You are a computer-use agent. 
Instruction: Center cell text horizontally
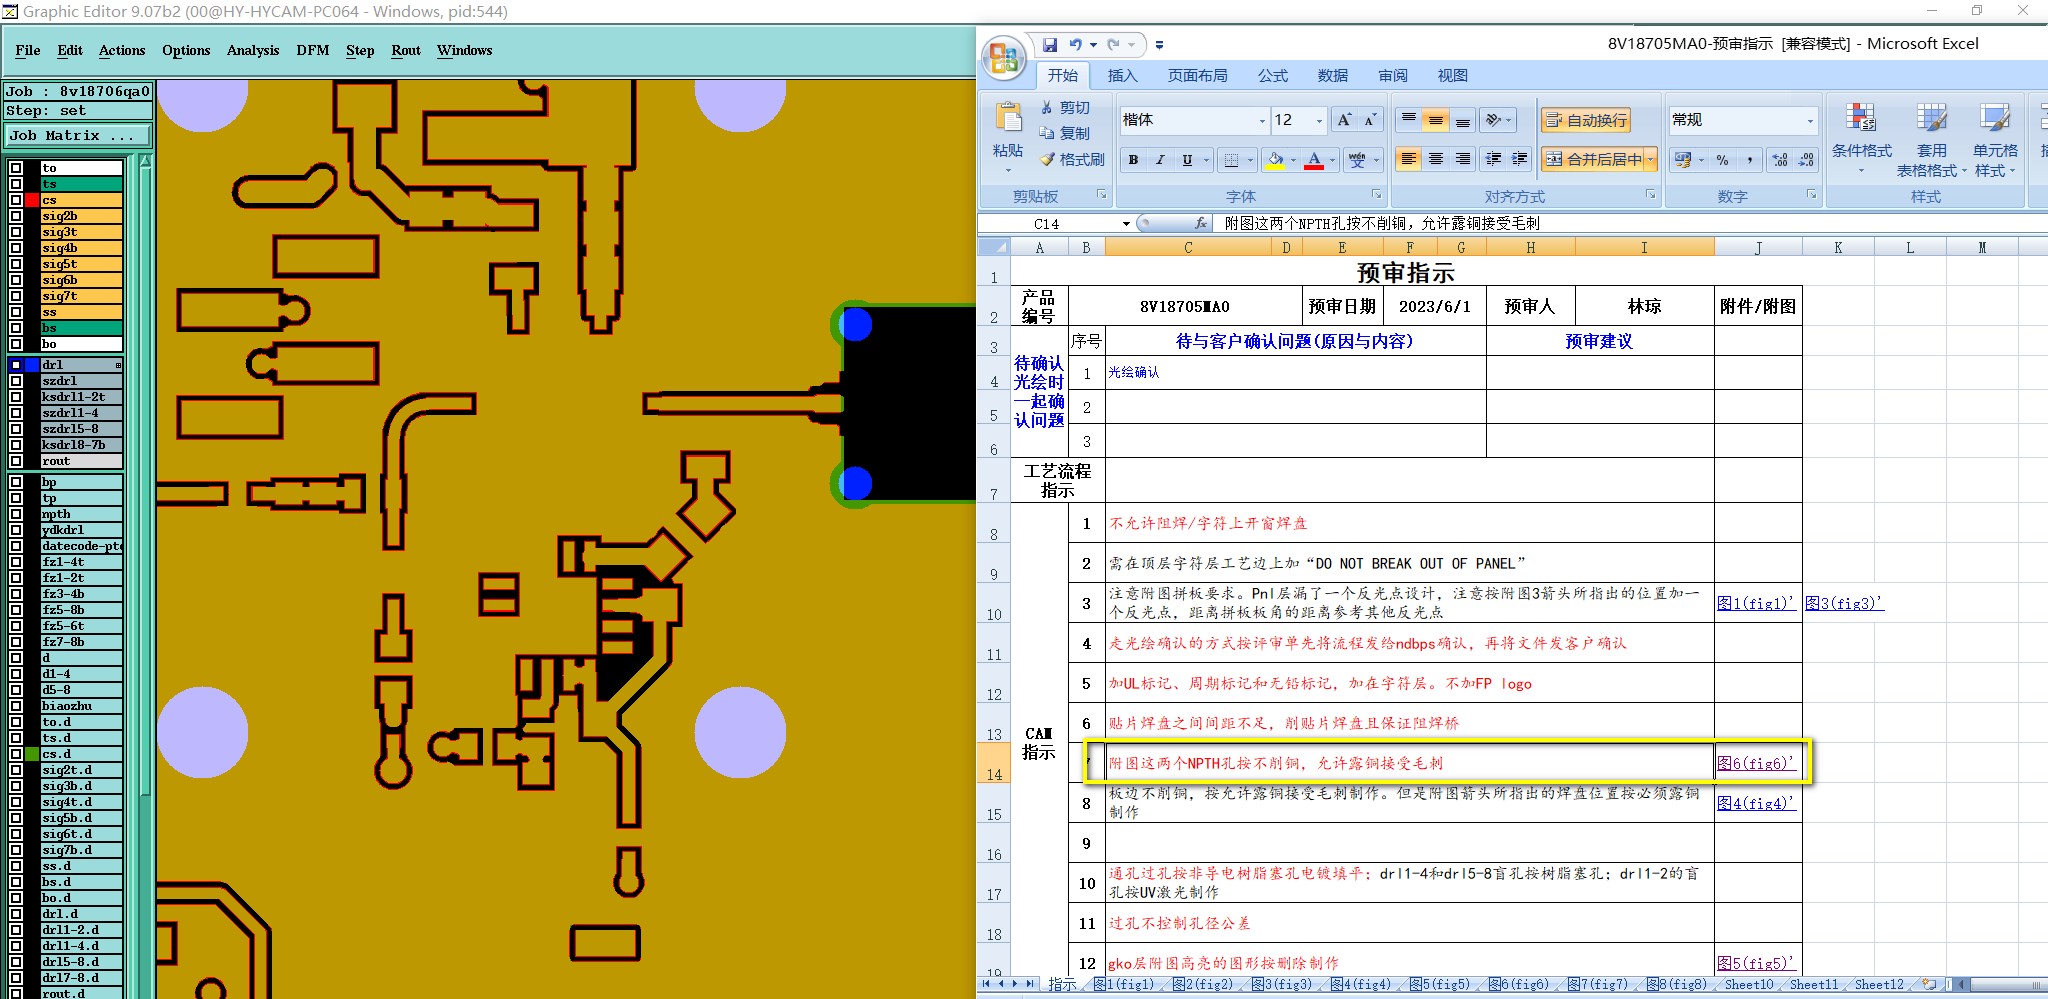(1436, 159)
